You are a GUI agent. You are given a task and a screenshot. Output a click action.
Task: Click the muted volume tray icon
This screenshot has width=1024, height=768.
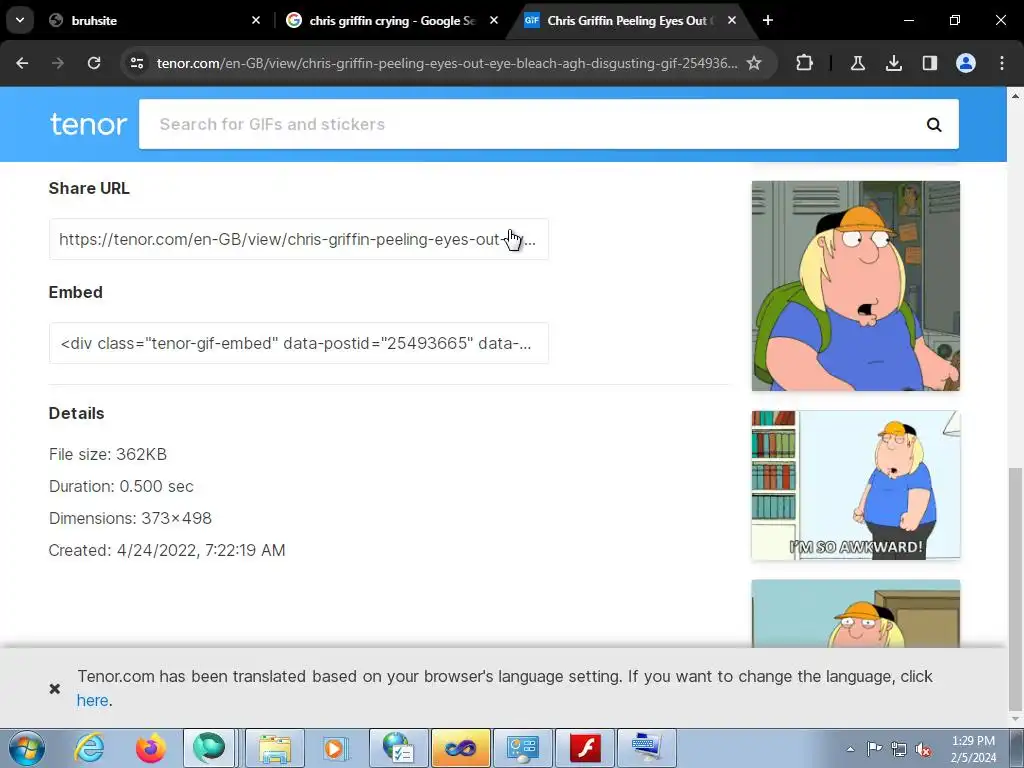tap(923, 749)
